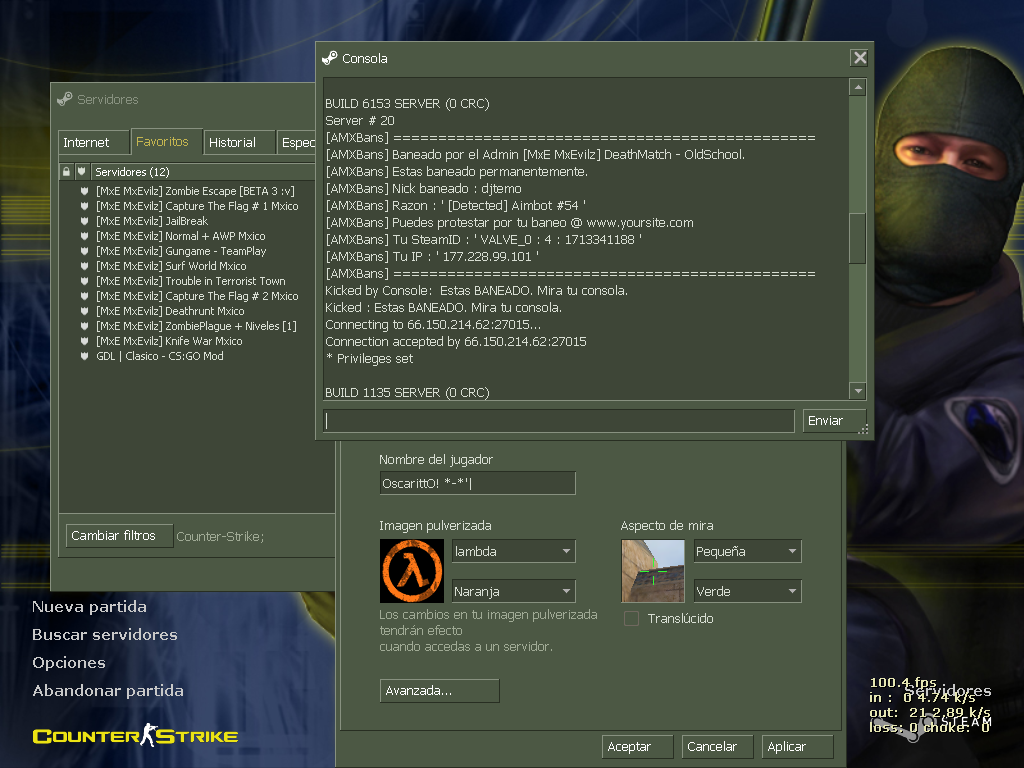This screenshot has width=1024, height=768.
Task: Click the Servidores (12) column header
Action: (204, 172)
